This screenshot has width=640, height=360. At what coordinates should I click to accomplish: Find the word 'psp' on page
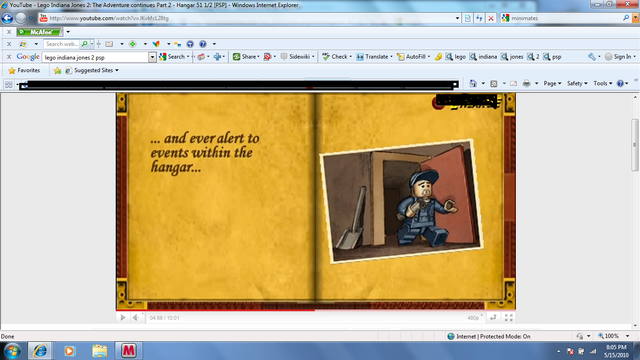point(552,57)
